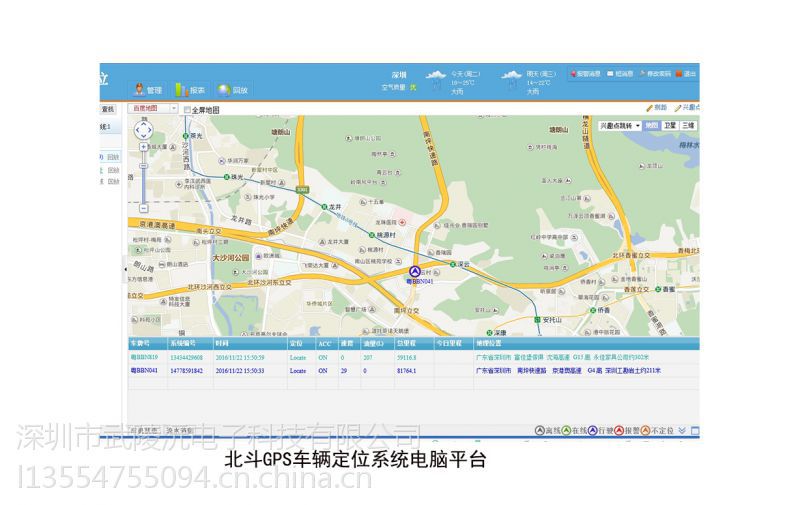
Task: Click the 行驶 driving status legend icon
Action: click(592, 431)
